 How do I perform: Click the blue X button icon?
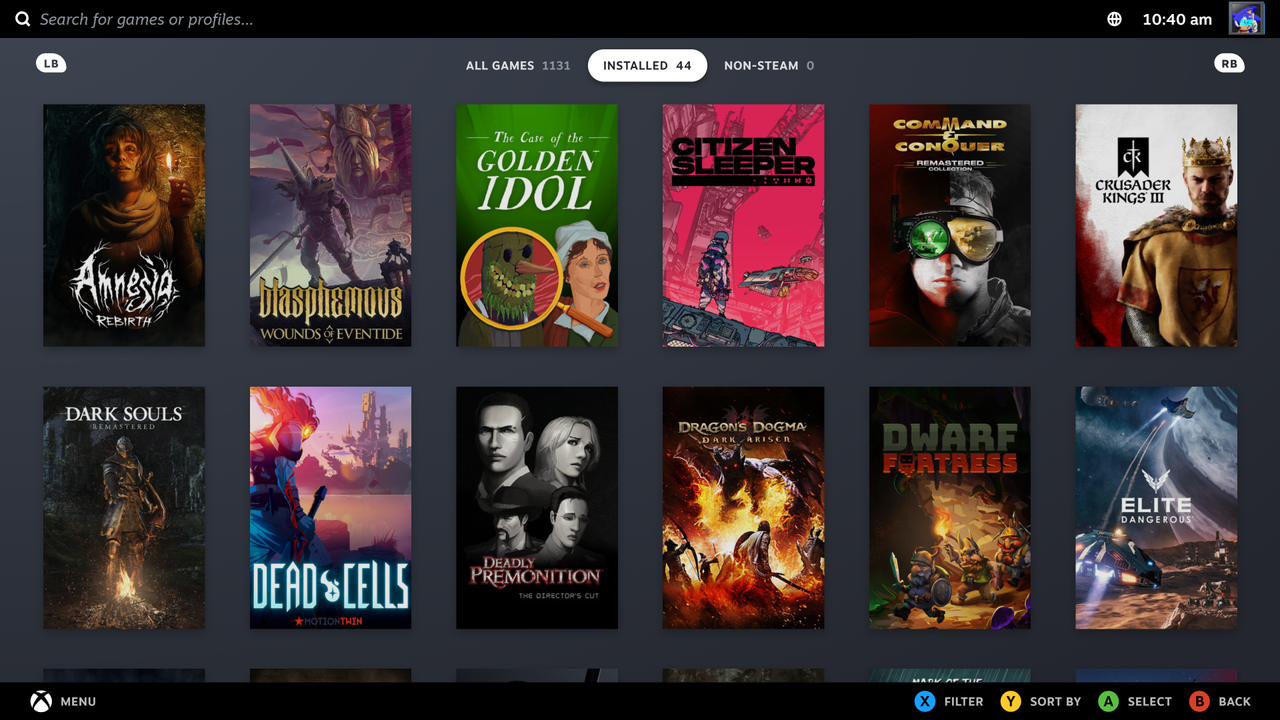[x=925, y=701]
